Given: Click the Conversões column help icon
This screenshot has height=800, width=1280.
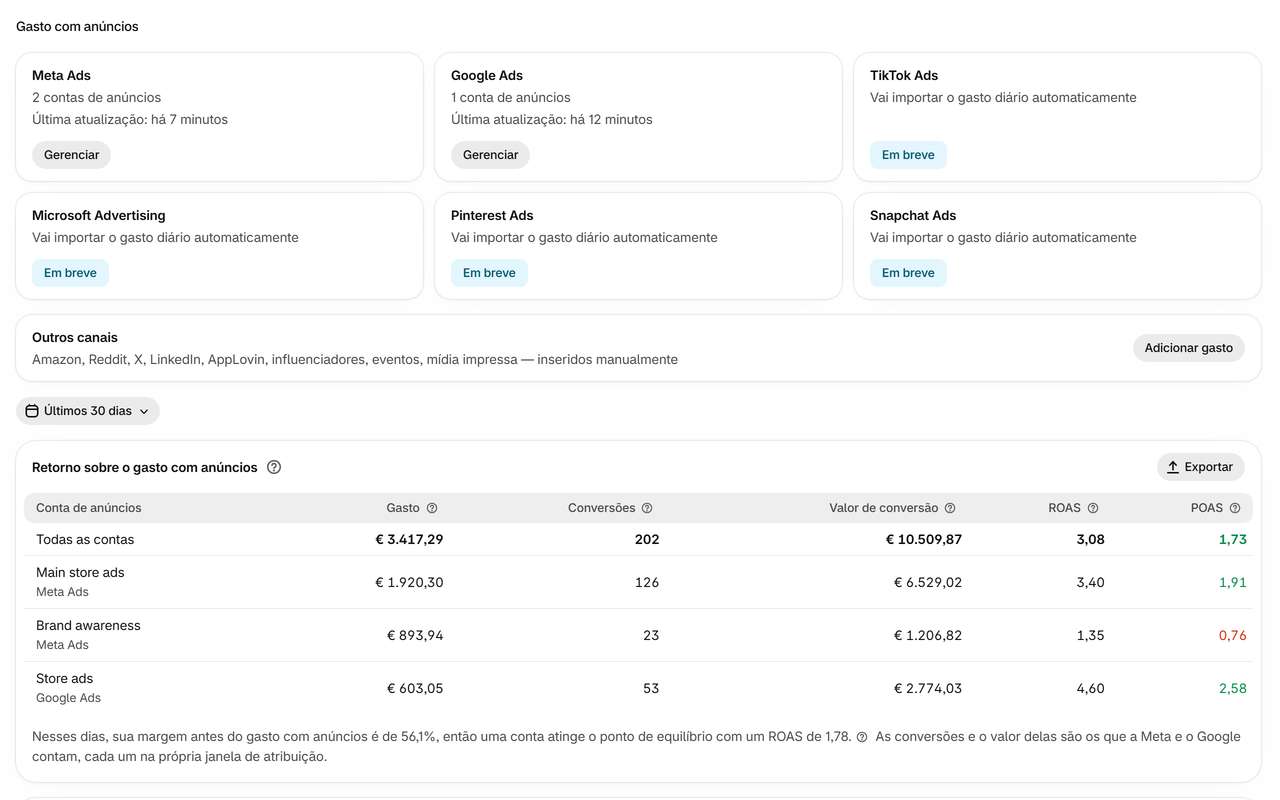Looking at the screenshot, I should pos(647,508).
